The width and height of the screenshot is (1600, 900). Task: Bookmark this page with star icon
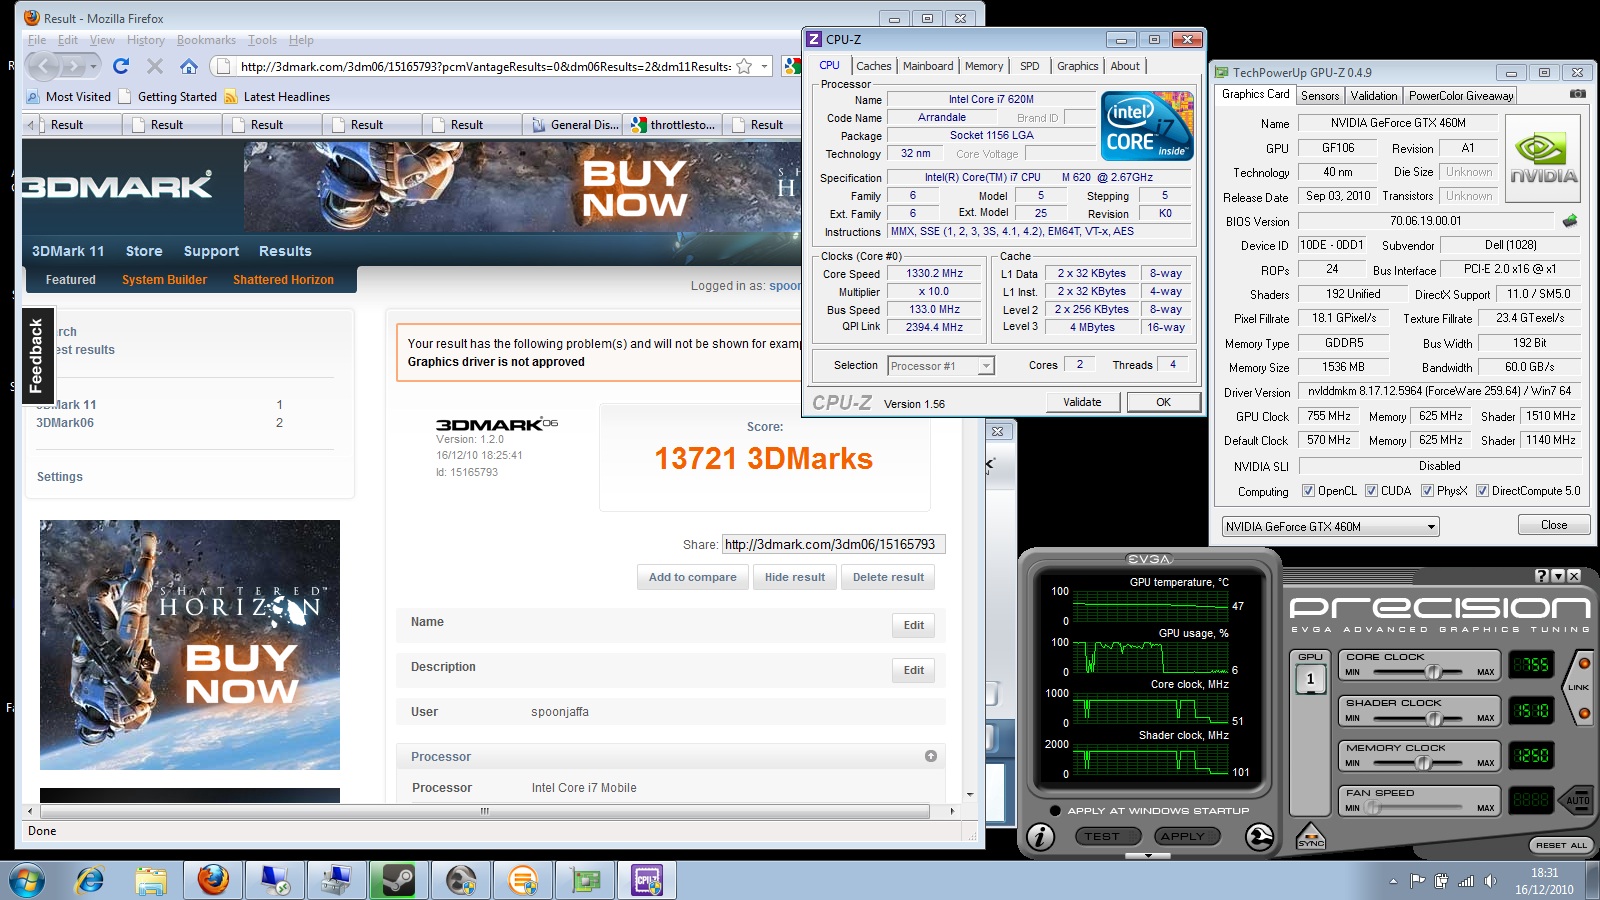[x=744, y=66]
